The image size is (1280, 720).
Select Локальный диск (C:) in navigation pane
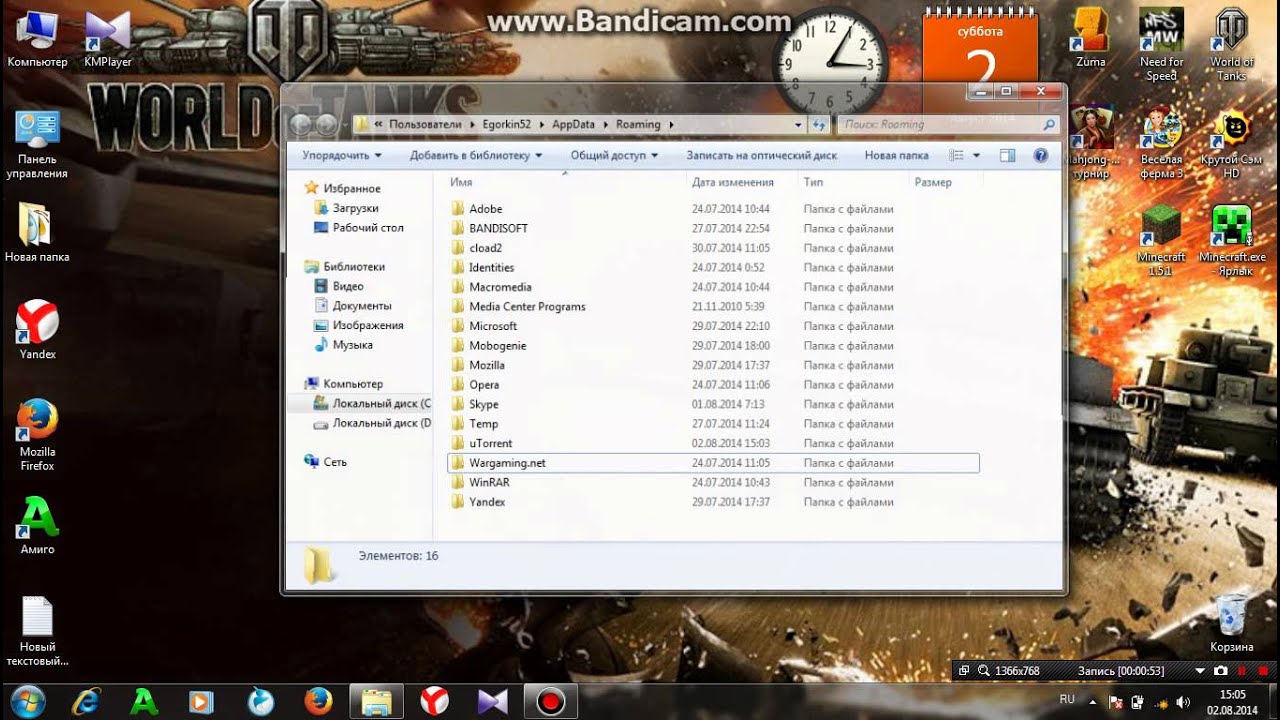click(x=371, y=403)
